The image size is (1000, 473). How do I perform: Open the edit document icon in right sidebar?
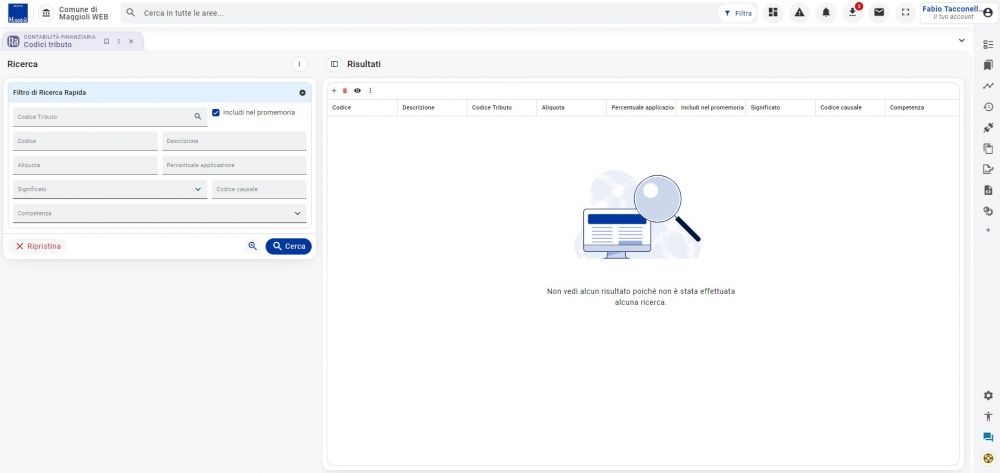(x=988, y=170)
